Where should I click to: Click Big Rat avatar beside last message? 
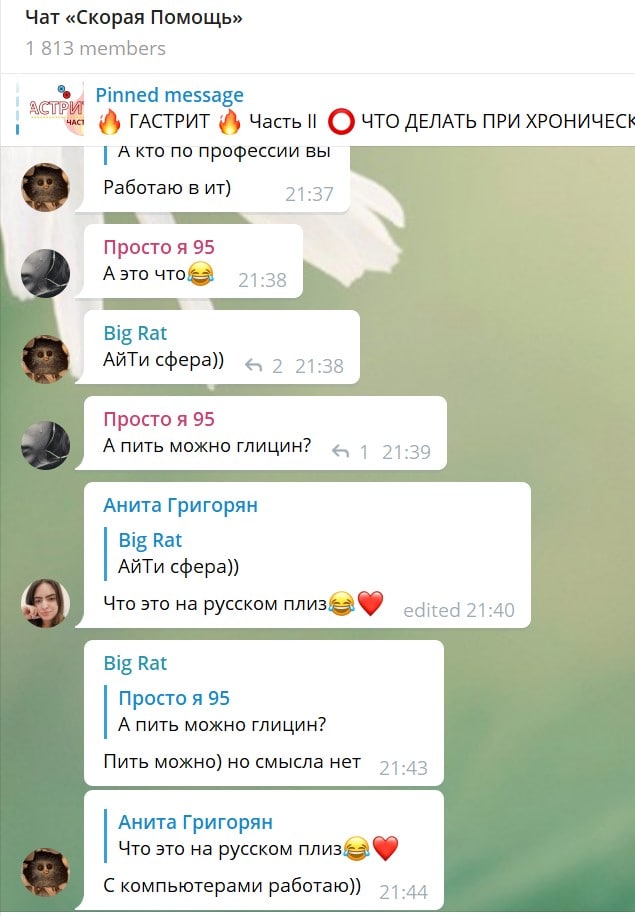pyautogui.click(x=46, y=872)
